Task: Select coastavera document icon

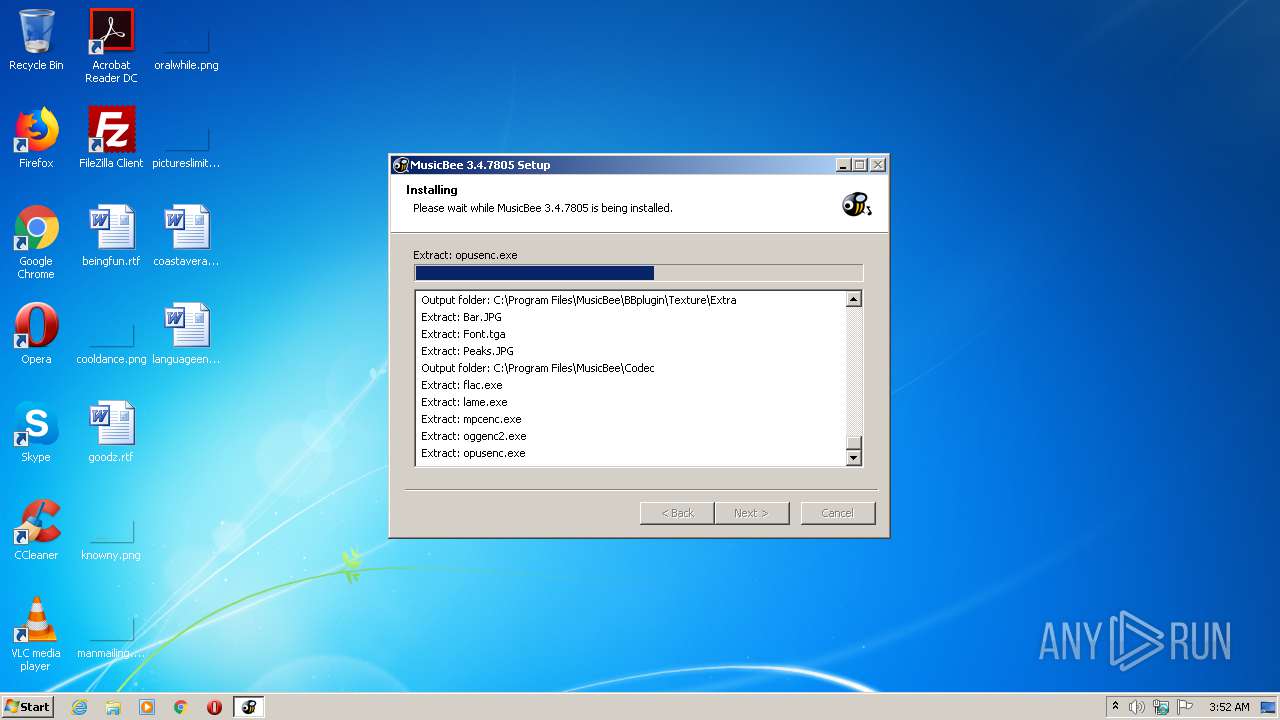Action: coord(186,236)
